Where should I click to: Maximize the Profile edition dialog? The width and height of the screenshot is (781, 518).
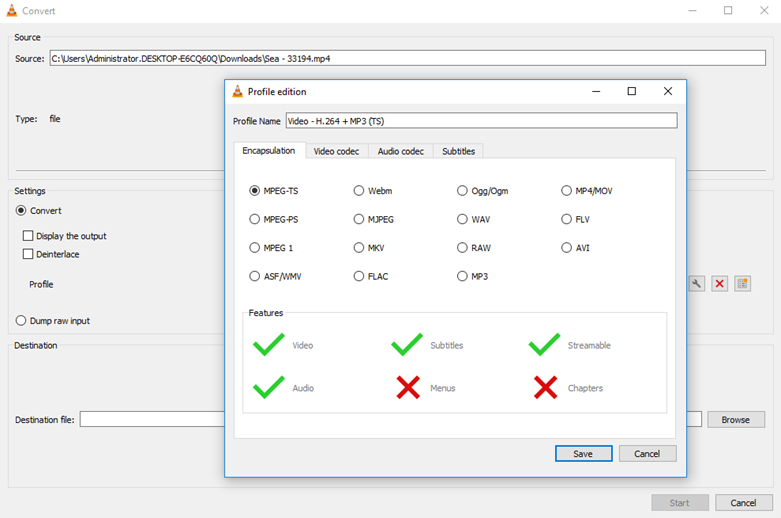[x=632, y=91]
